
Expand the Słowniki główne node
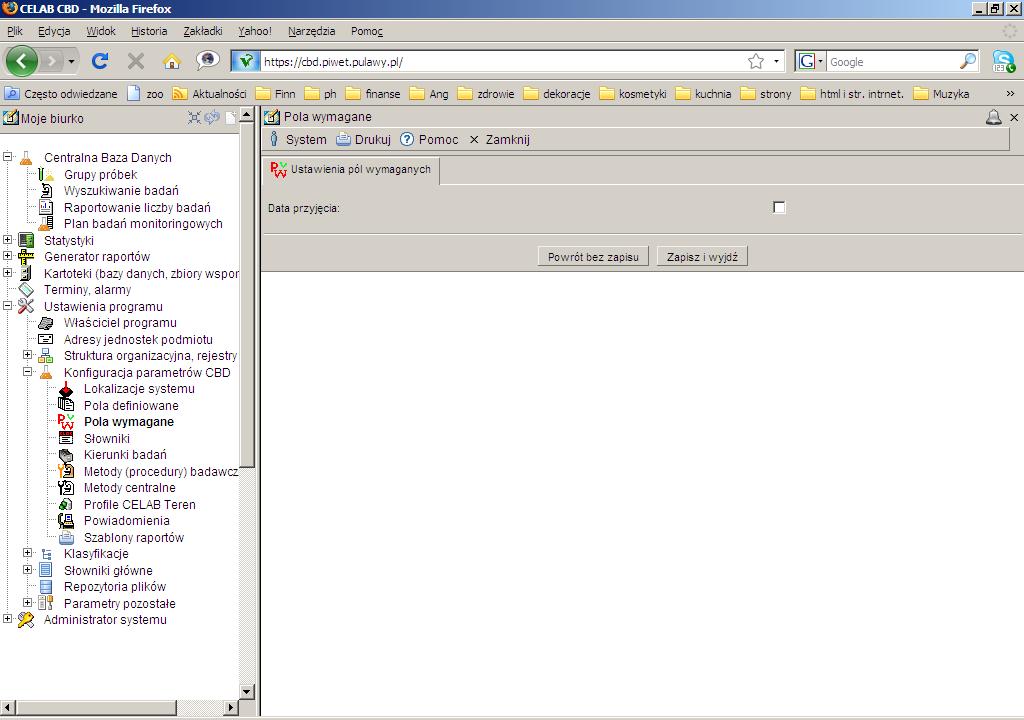27,570
